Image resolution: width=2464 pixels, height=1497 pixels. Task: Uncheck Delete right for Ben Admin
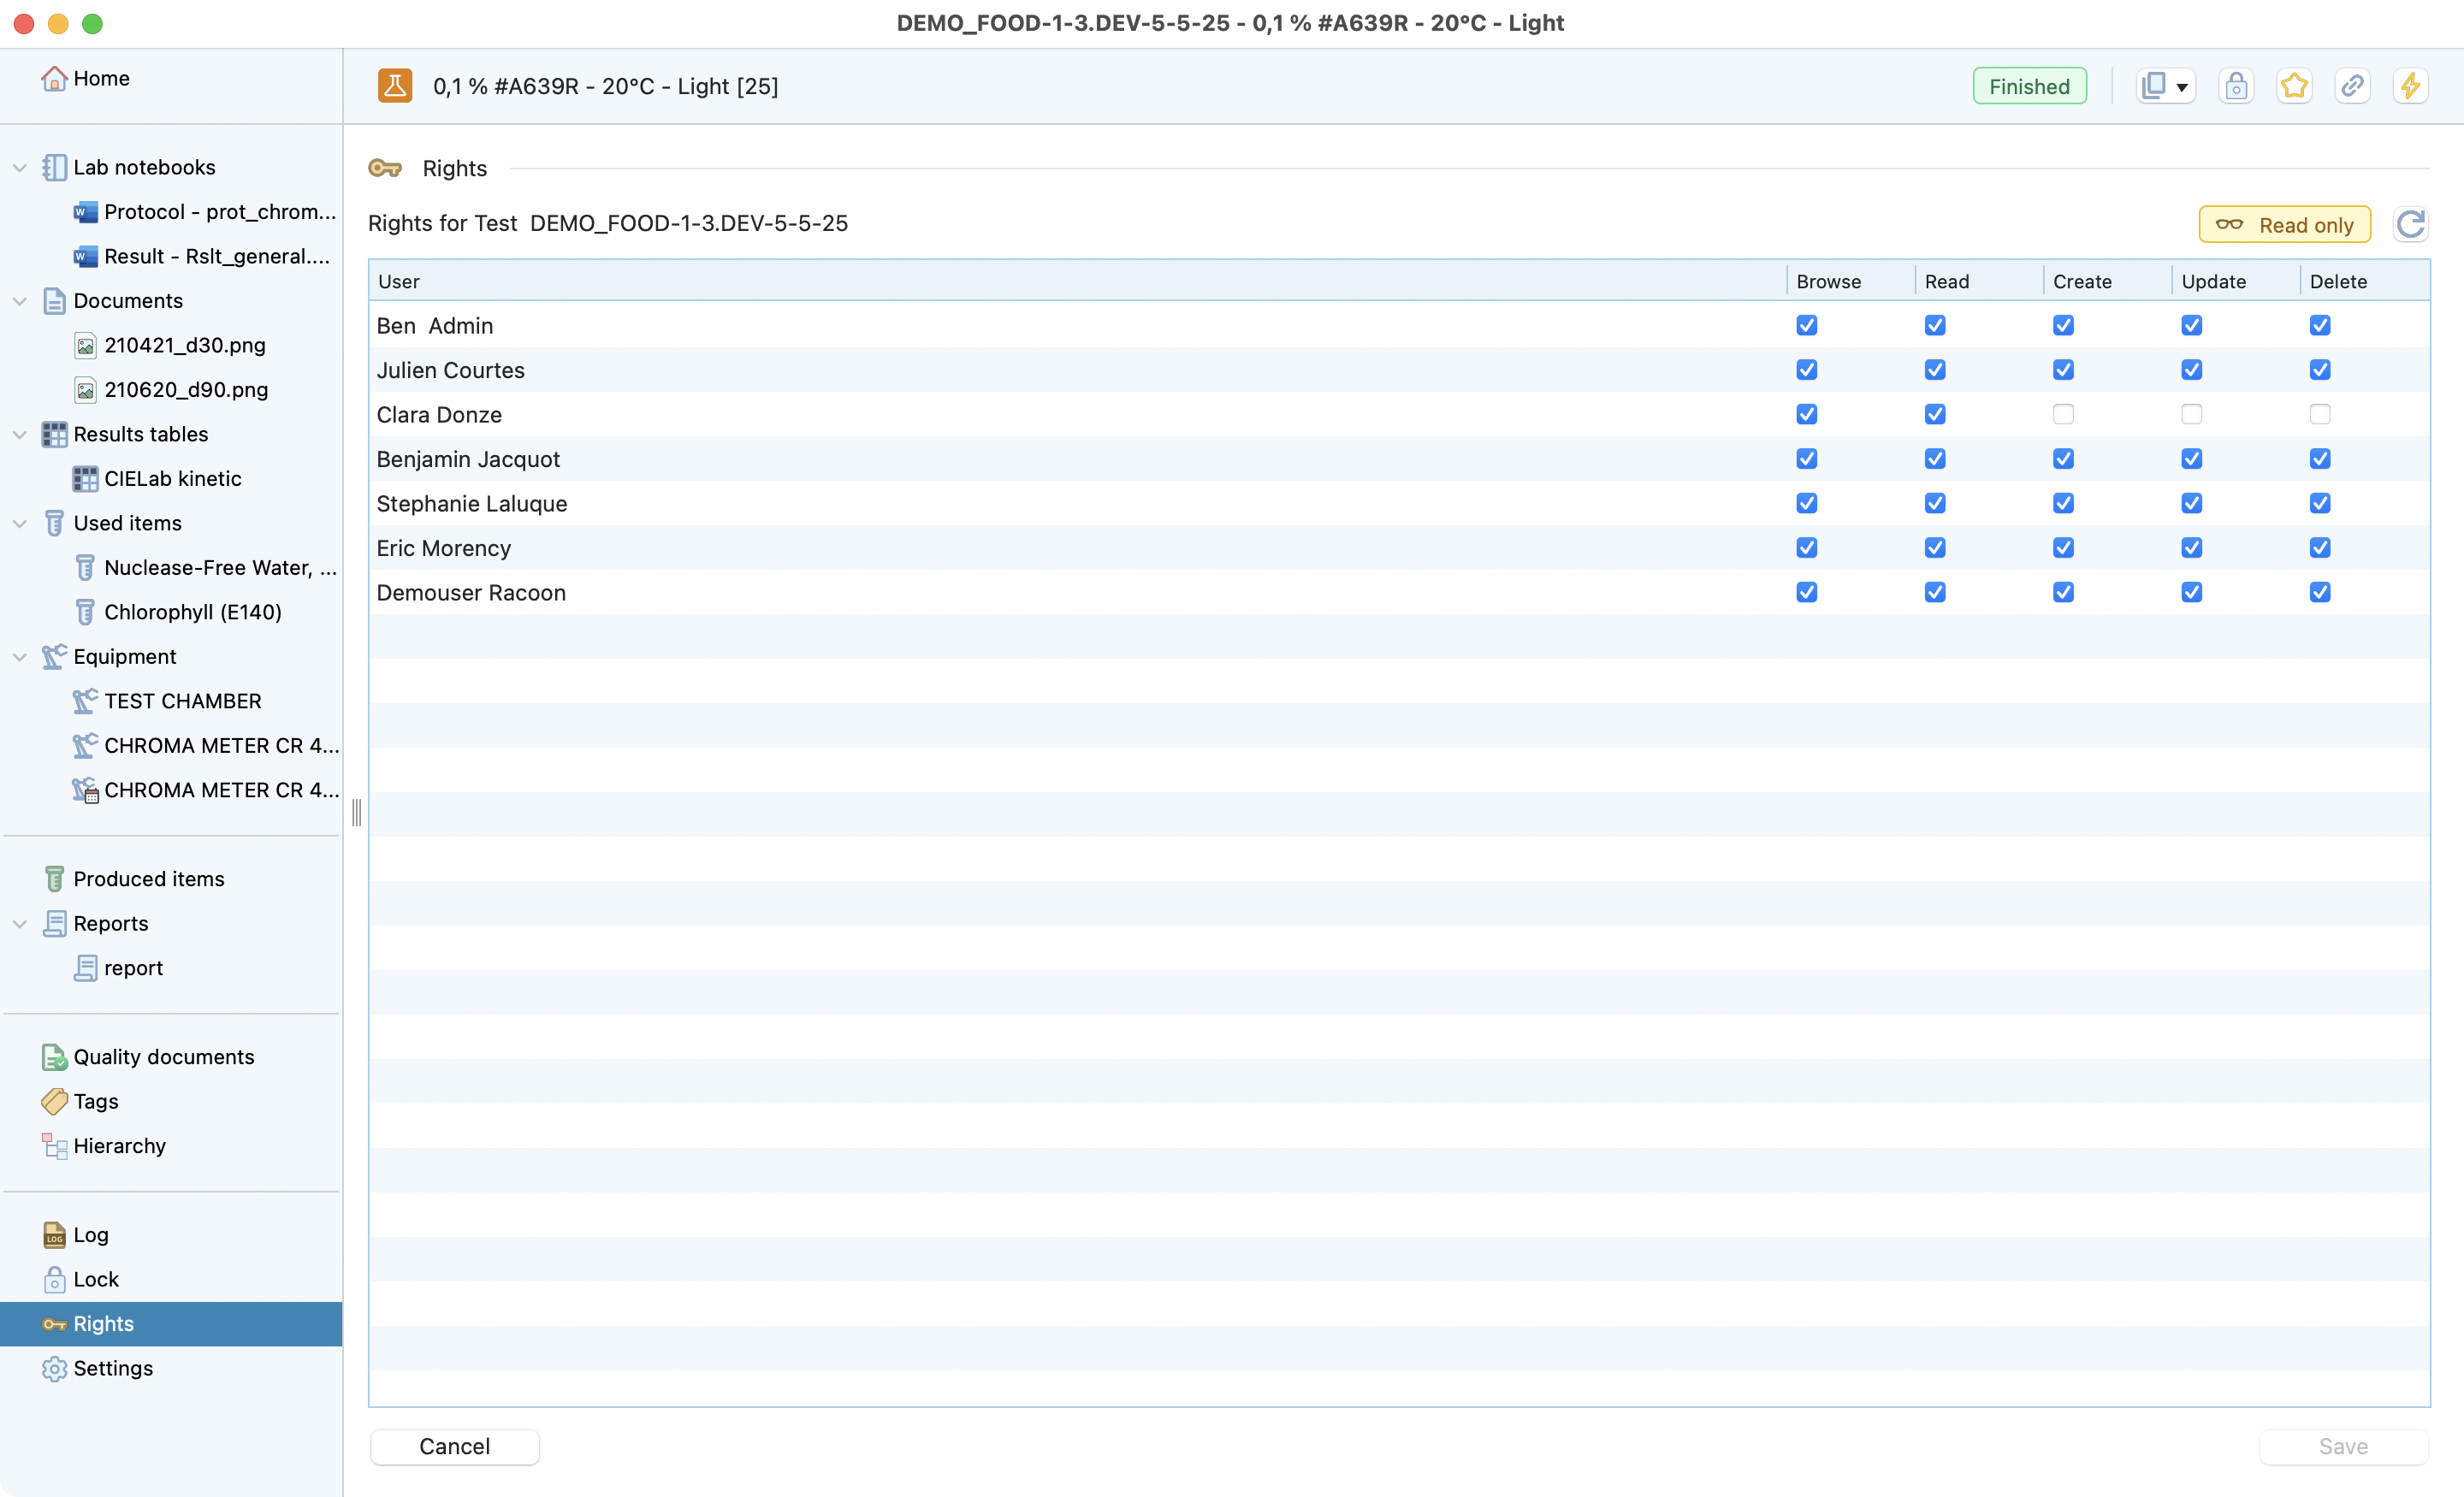click(x=2320, y=325)
